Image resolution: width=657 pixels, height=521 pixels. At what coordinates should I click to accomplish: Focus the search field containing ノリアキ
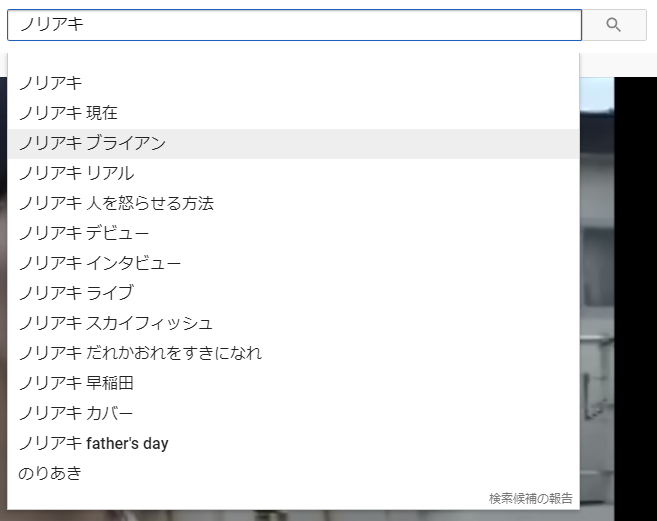[x=294, y=25]
